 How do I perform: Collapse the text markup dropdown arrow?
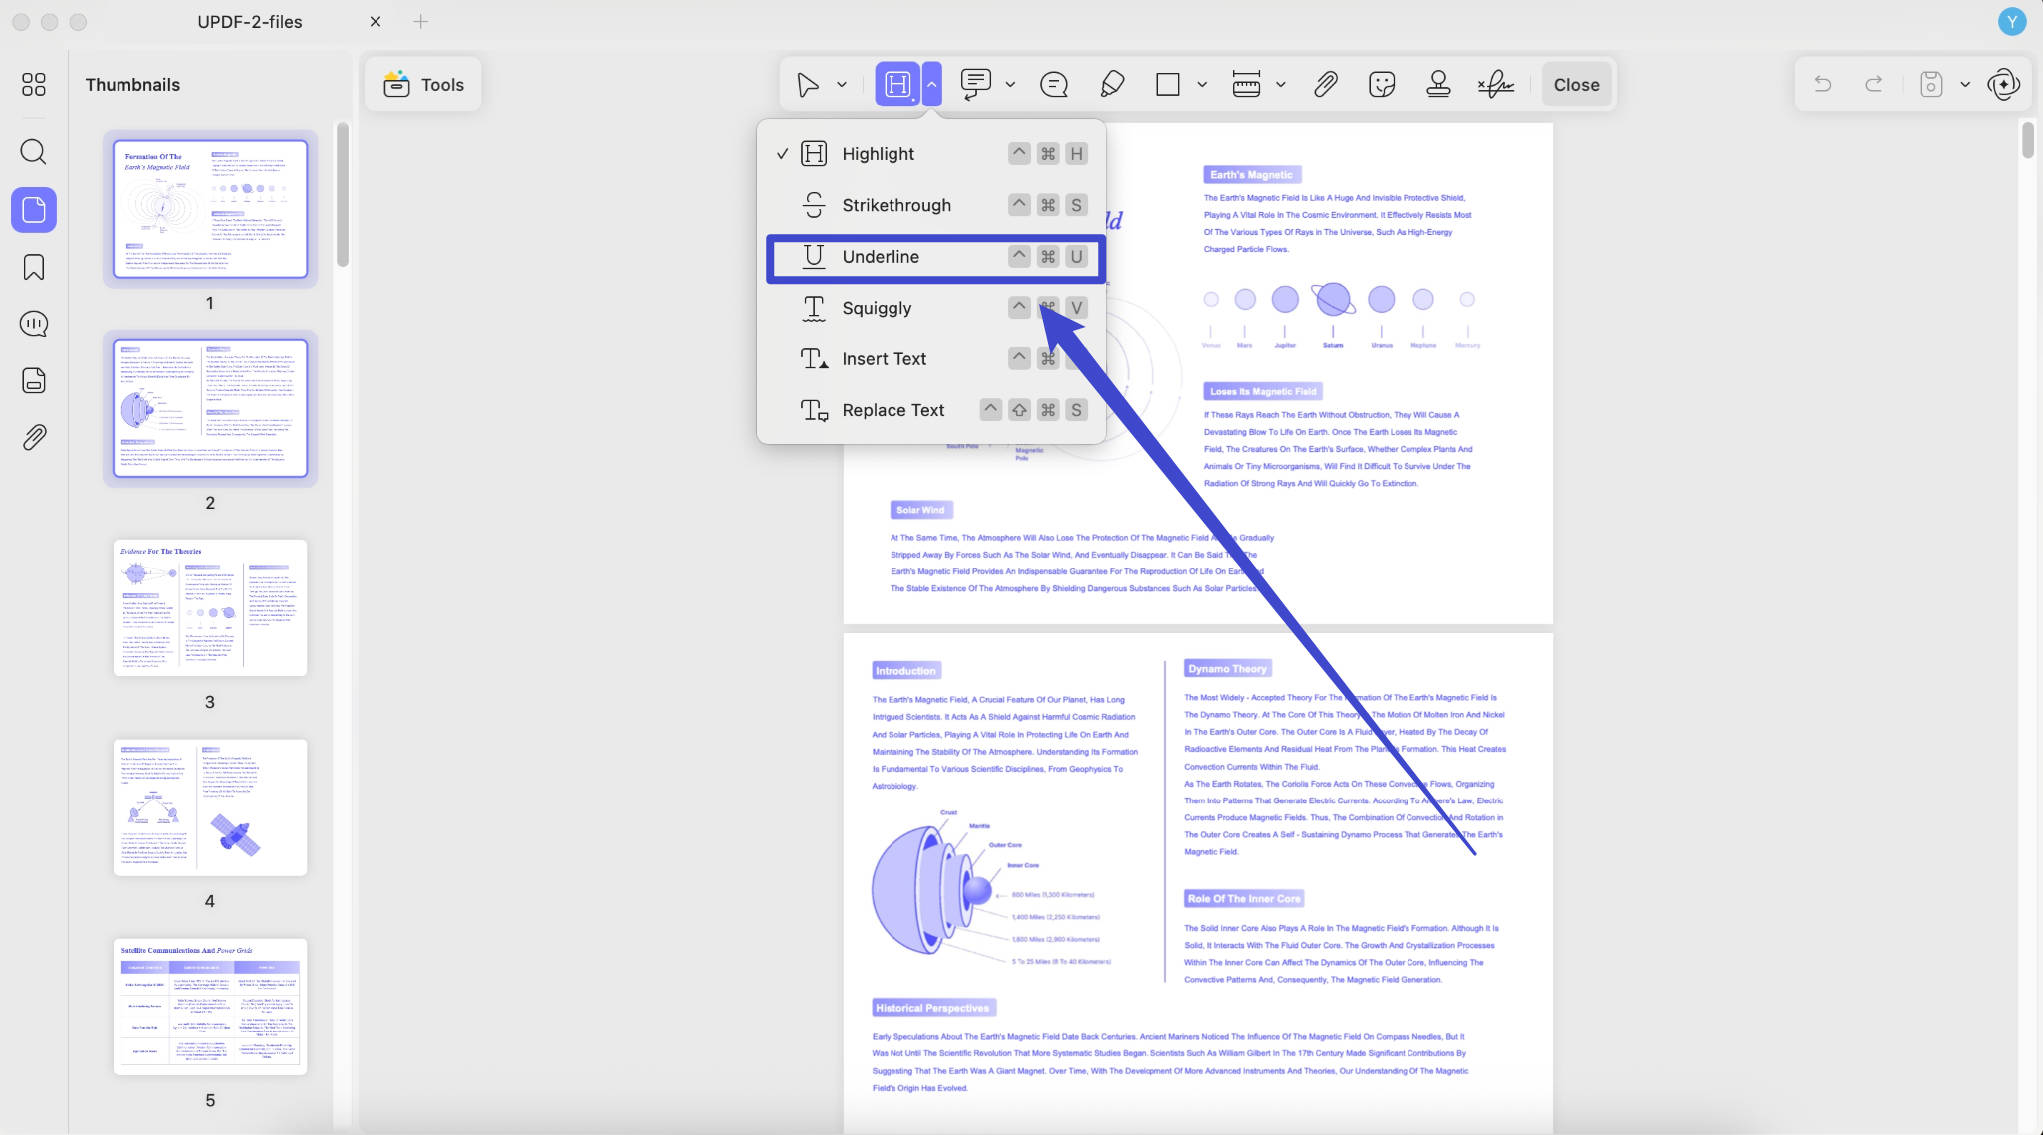click(x=932, y=85)
